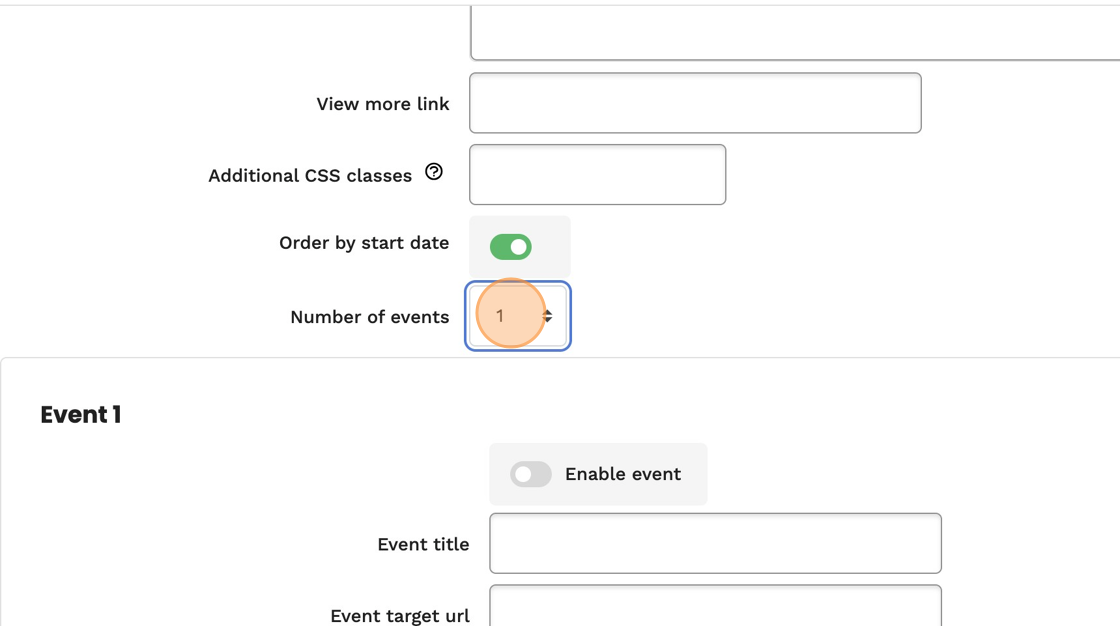This screenshot has width=1120, height=626.
Task: Toggle off Order by start date
Action: 510,247
